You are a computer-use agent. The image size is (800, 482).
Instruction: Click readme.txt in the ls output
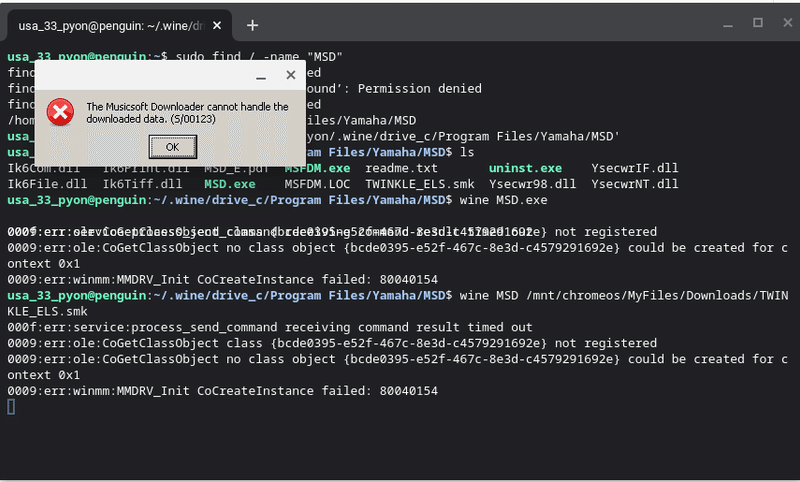(x=401, y=168)
